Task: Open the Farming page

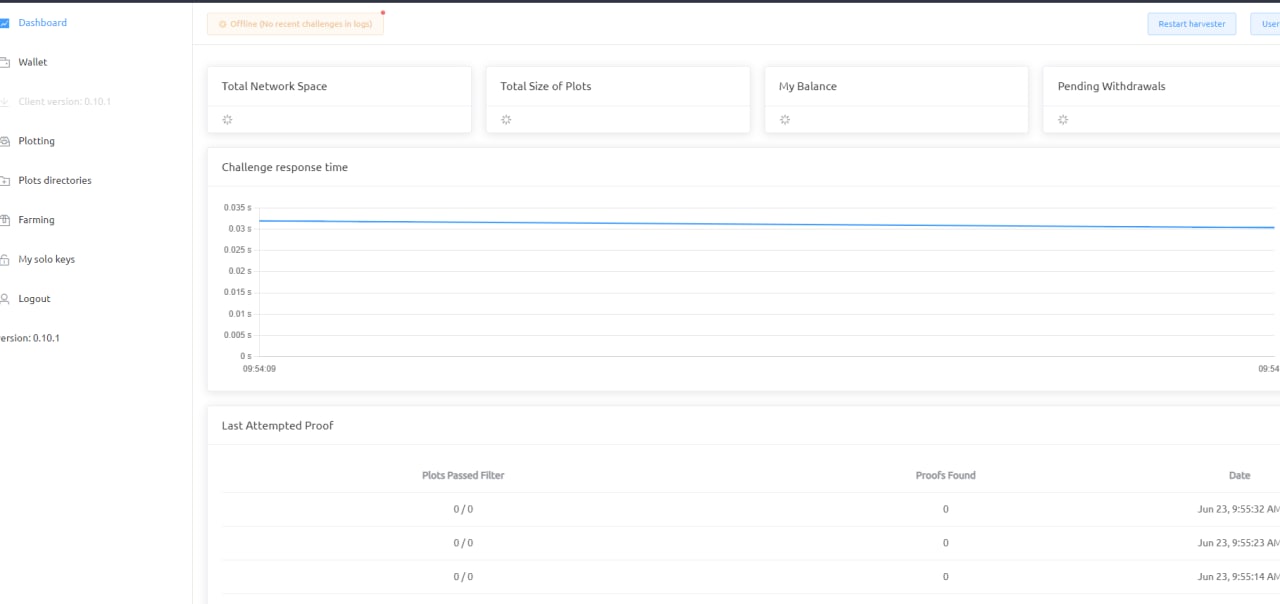Action: [x=37, y=220]
